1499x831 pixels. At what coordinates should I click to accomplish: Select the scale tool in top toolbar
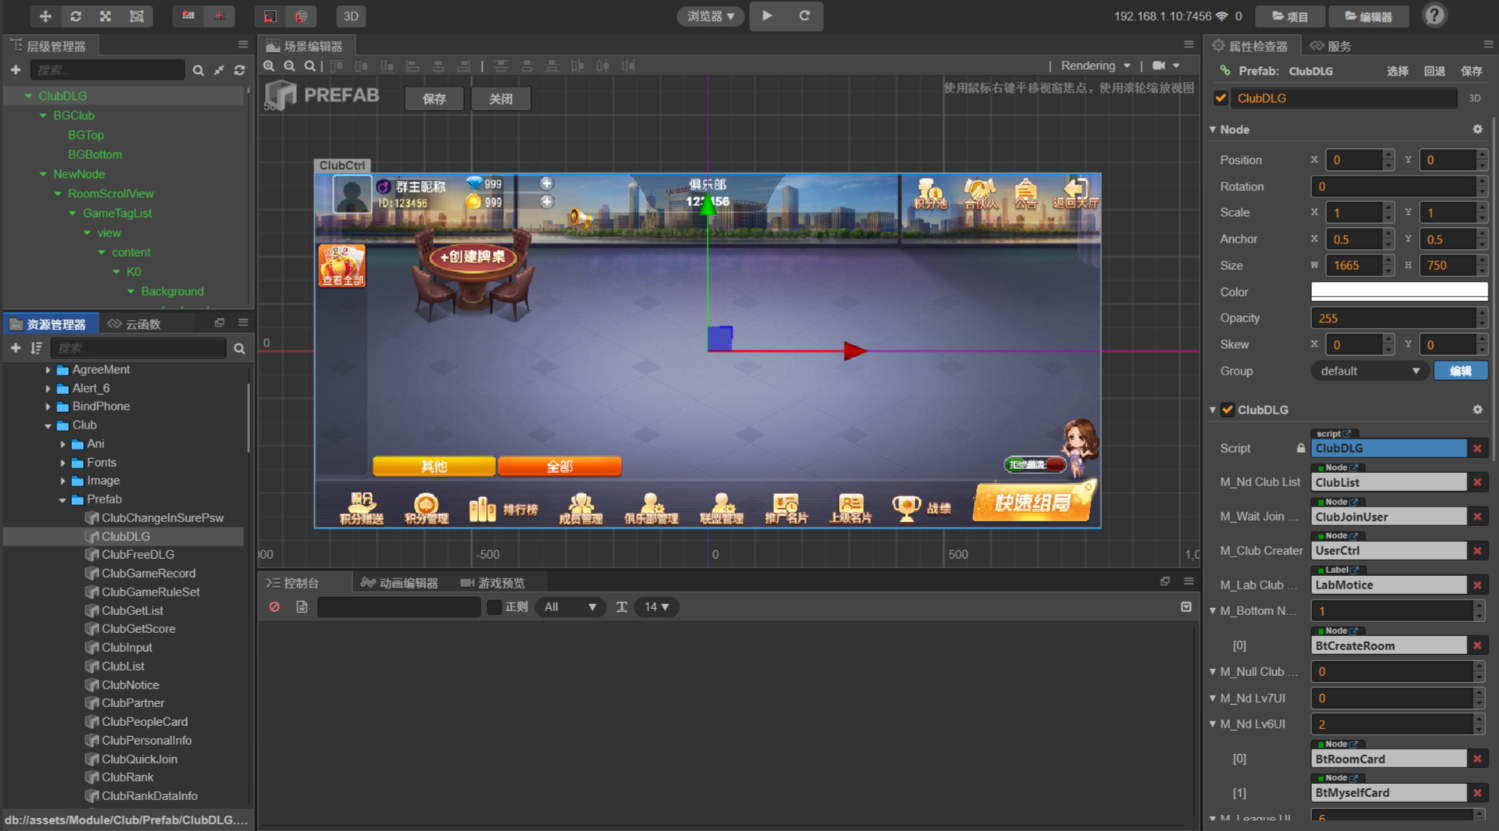[106, 16]
